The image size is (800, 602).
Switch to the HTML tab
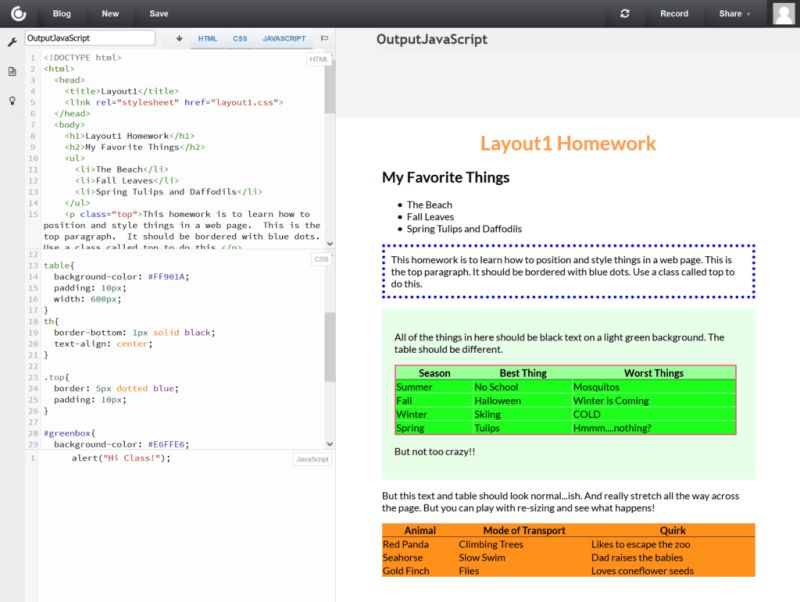pyautogui.click(x=207, y=37)
